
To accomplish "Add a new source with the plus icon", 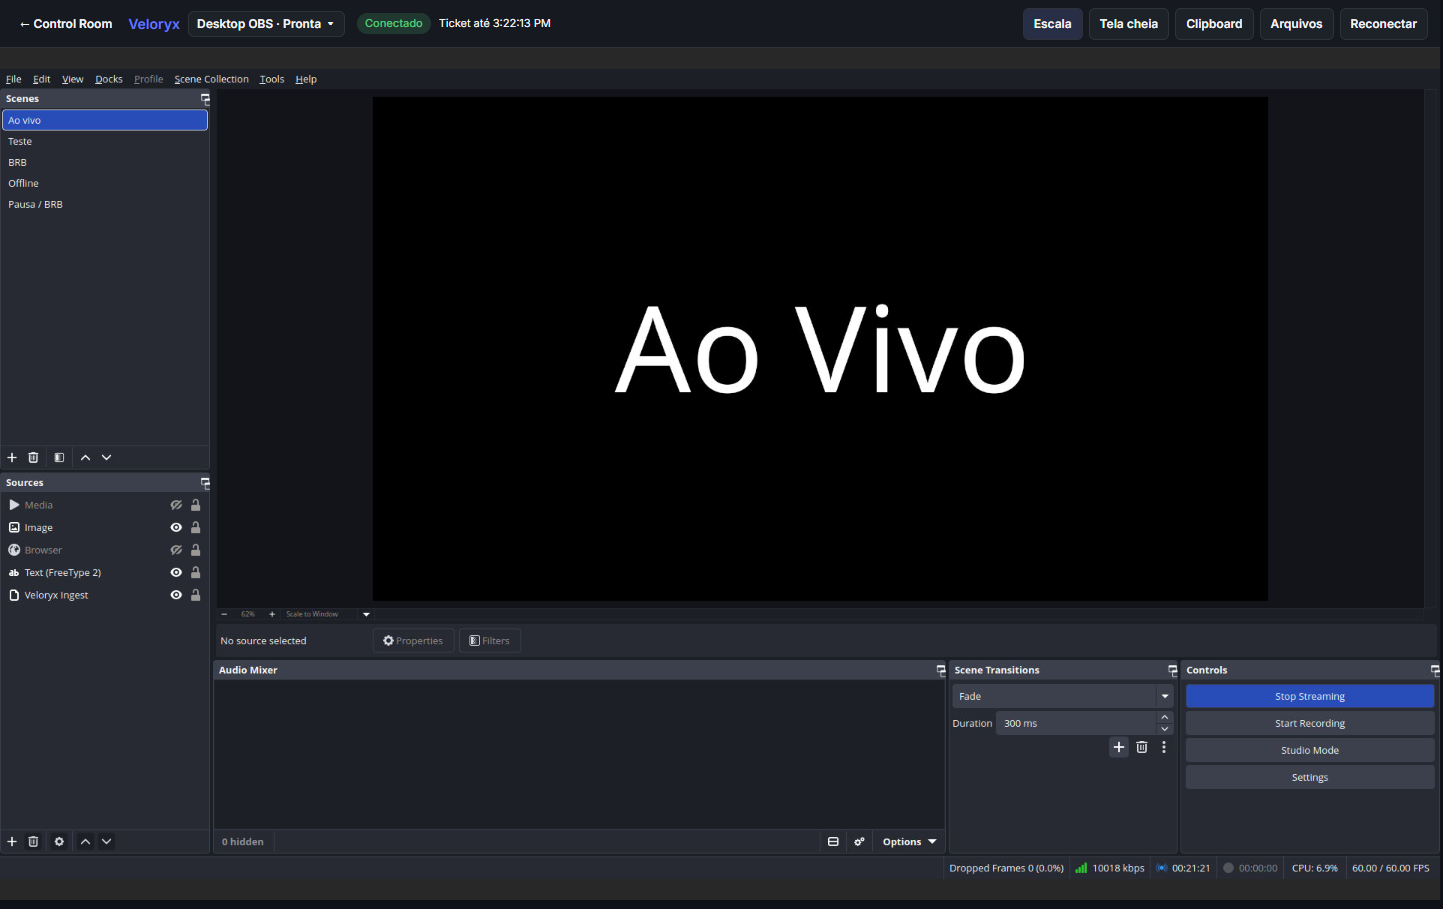I will click(x=12, y=841).
